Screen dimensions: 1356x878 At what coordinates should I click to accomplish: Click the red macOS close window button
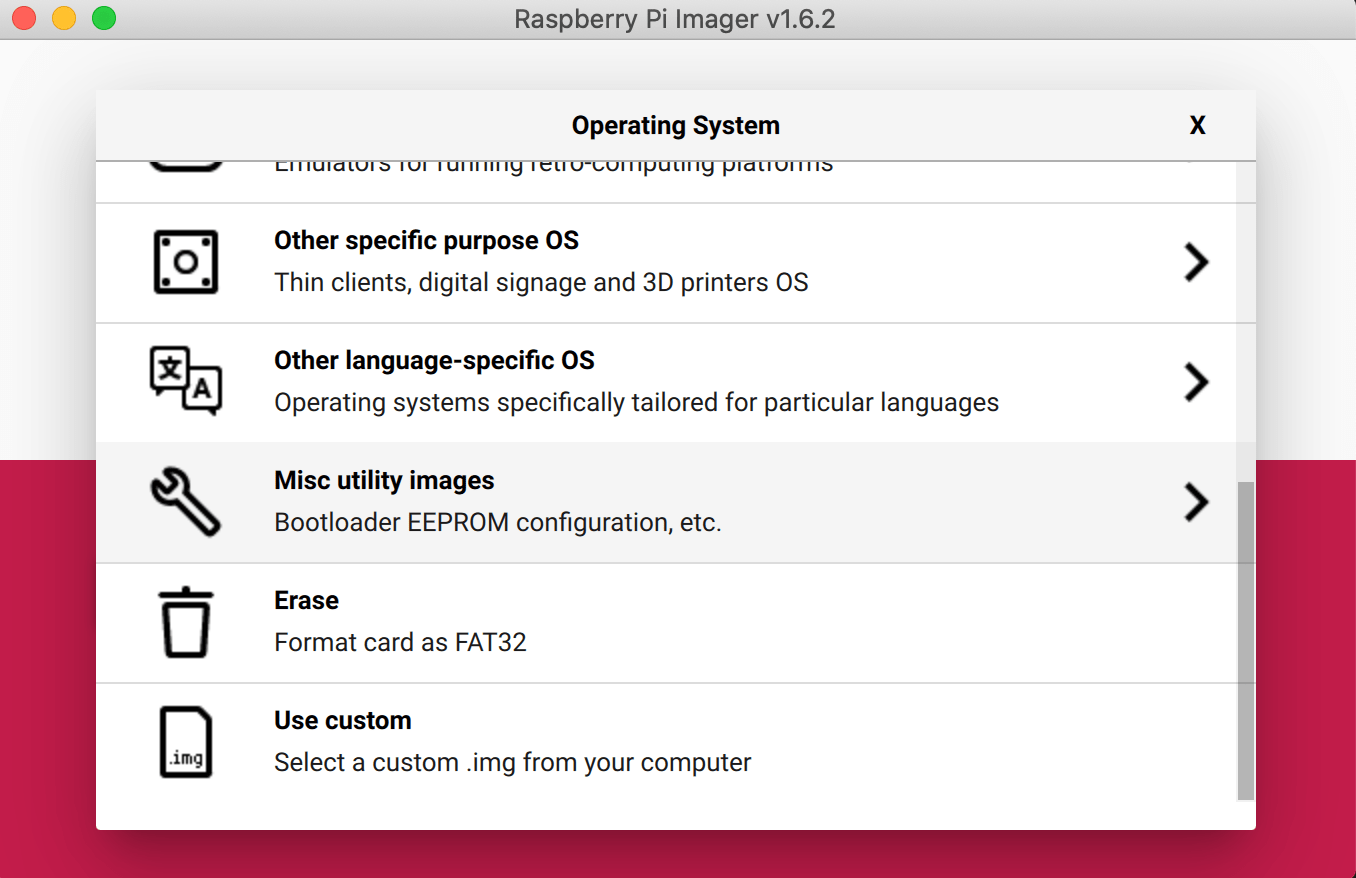24,18
